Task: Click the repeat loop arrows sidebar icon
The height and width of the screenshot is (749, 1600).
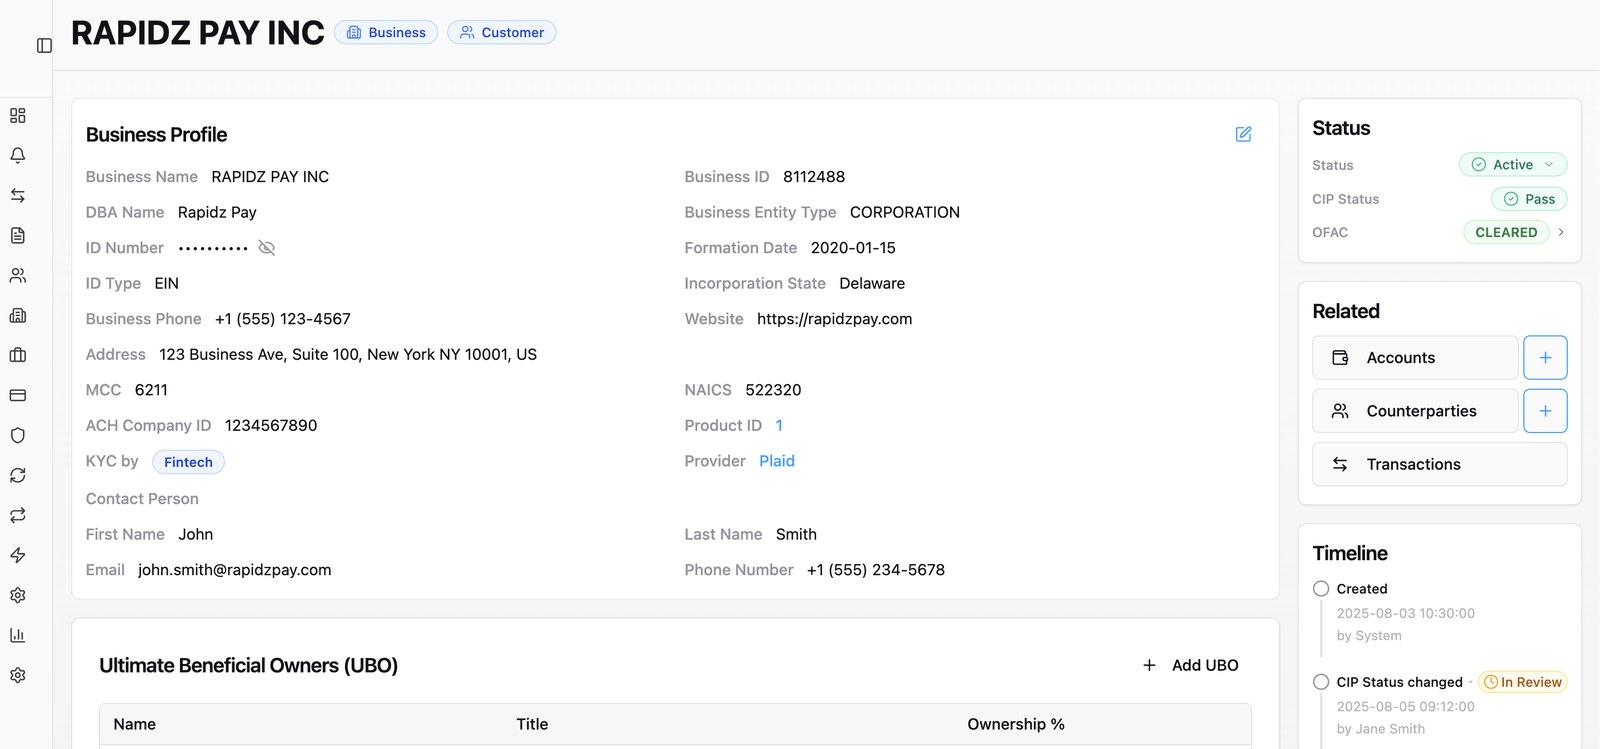Action: tap(18, 516)
